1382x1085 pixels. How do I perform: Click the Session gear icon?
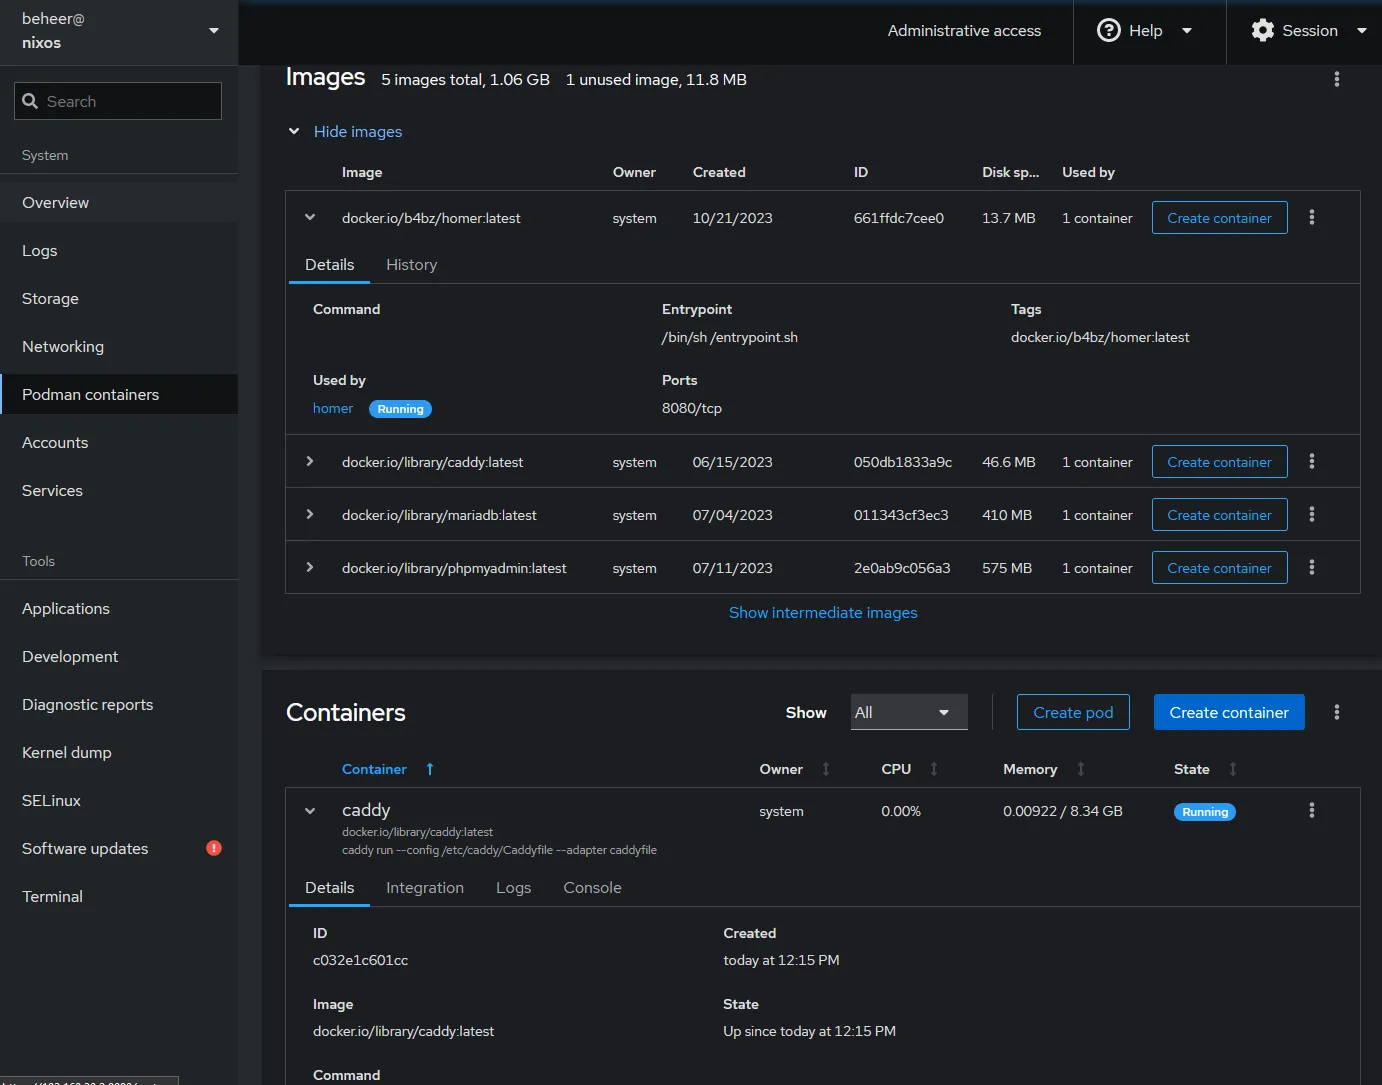(1263, 31)
